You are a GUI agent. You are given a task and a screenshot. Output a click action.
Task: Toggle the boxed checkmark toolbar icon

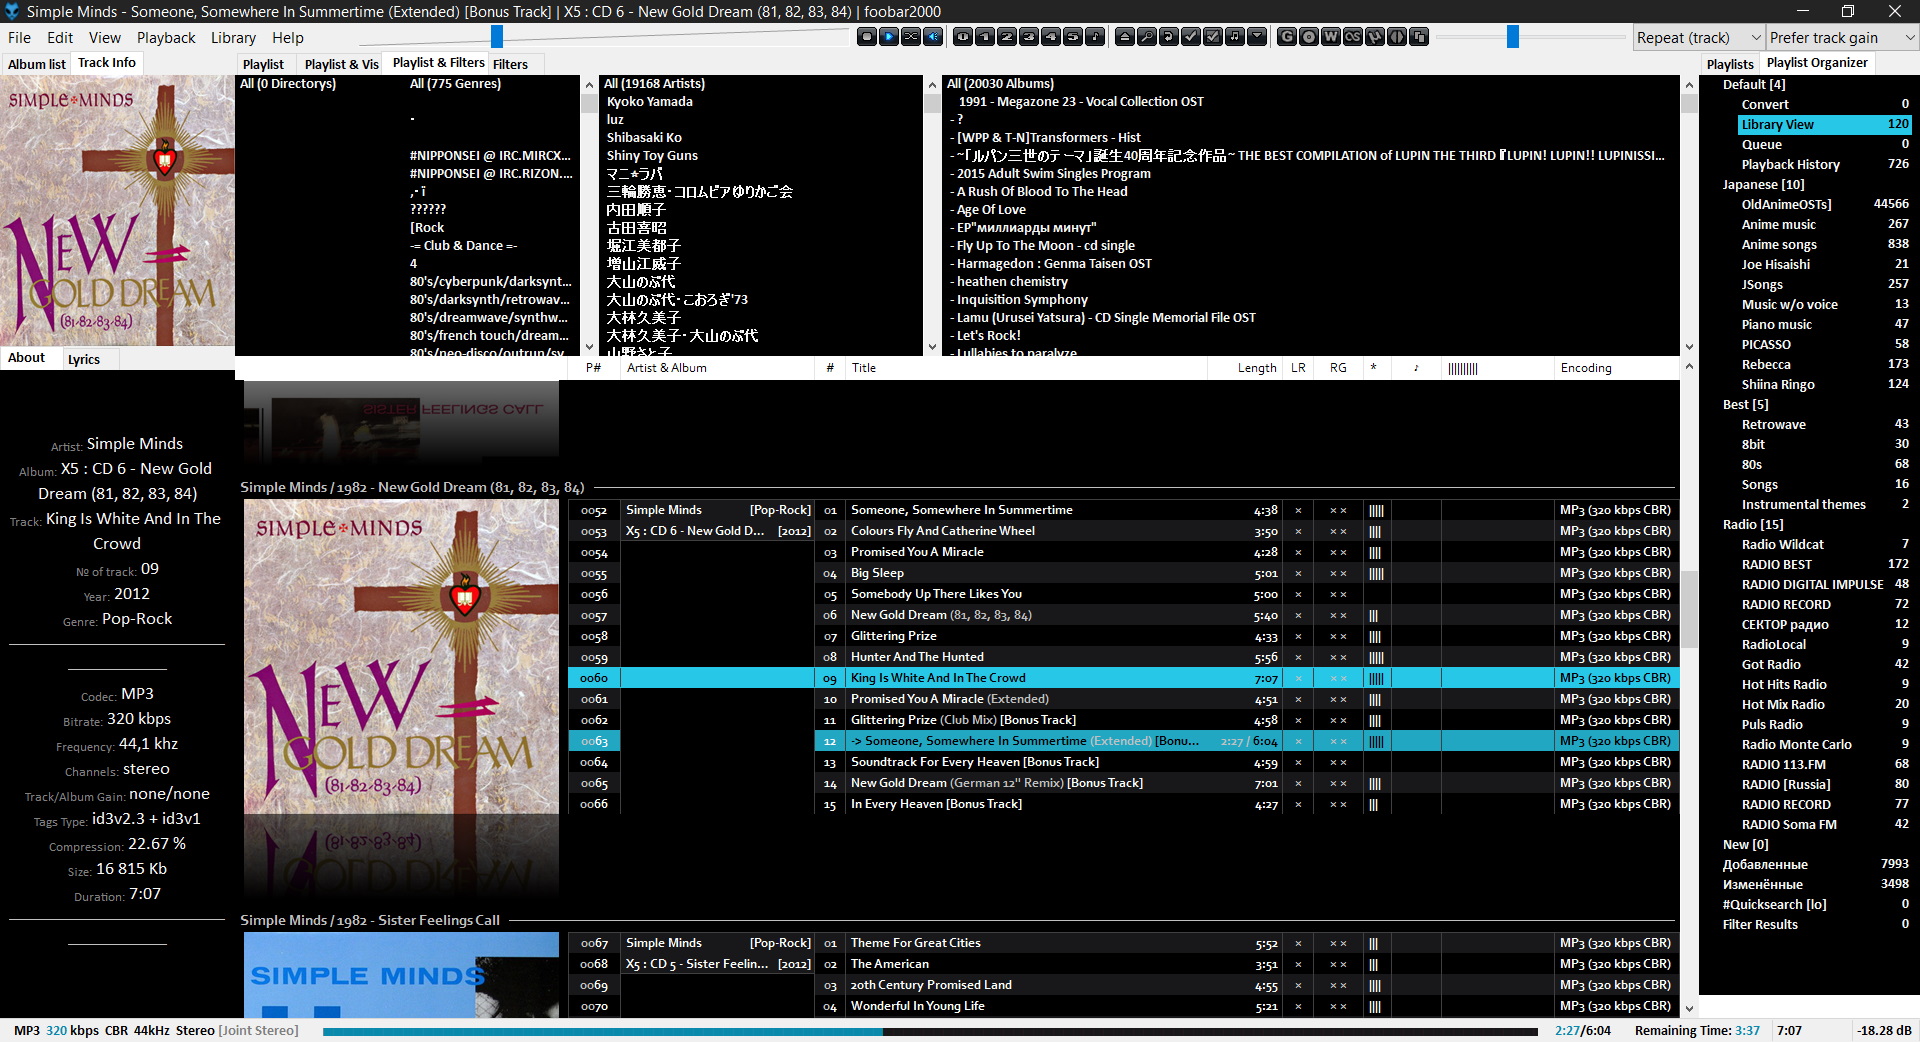[x=1212, y=37]
